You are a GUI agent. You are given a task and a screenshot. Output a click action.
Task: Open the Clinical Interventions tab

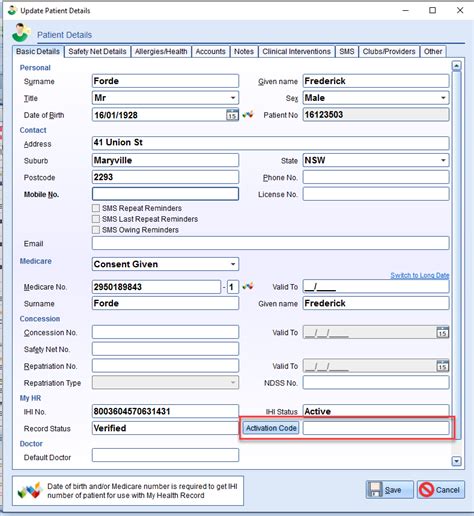point(296,52)
